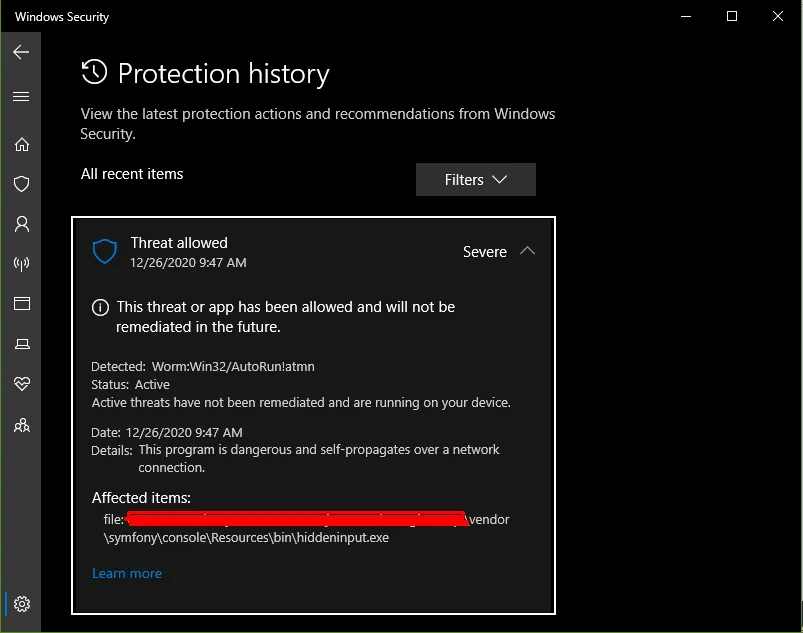Click the blue shield threat icon

click(x=105, y=252)
